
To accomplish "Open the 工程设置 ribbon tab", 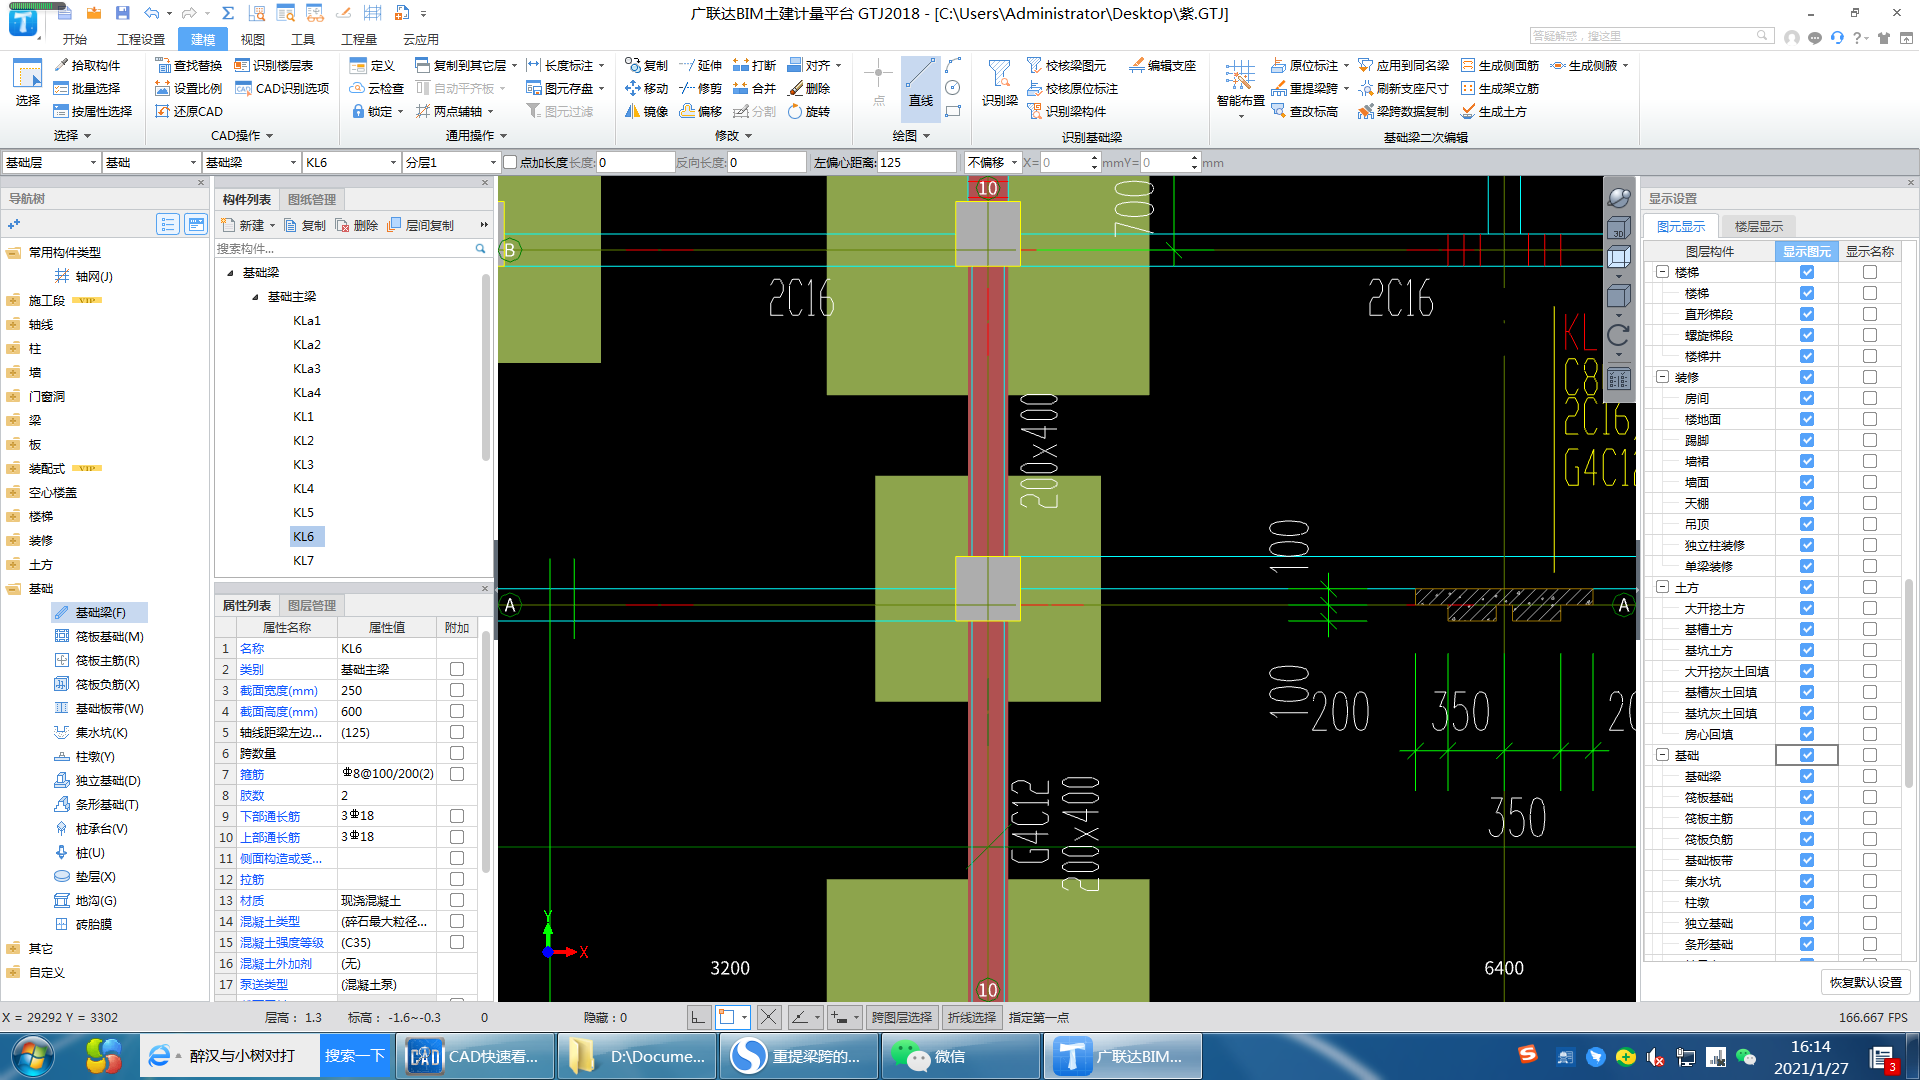I will [141, 39].
